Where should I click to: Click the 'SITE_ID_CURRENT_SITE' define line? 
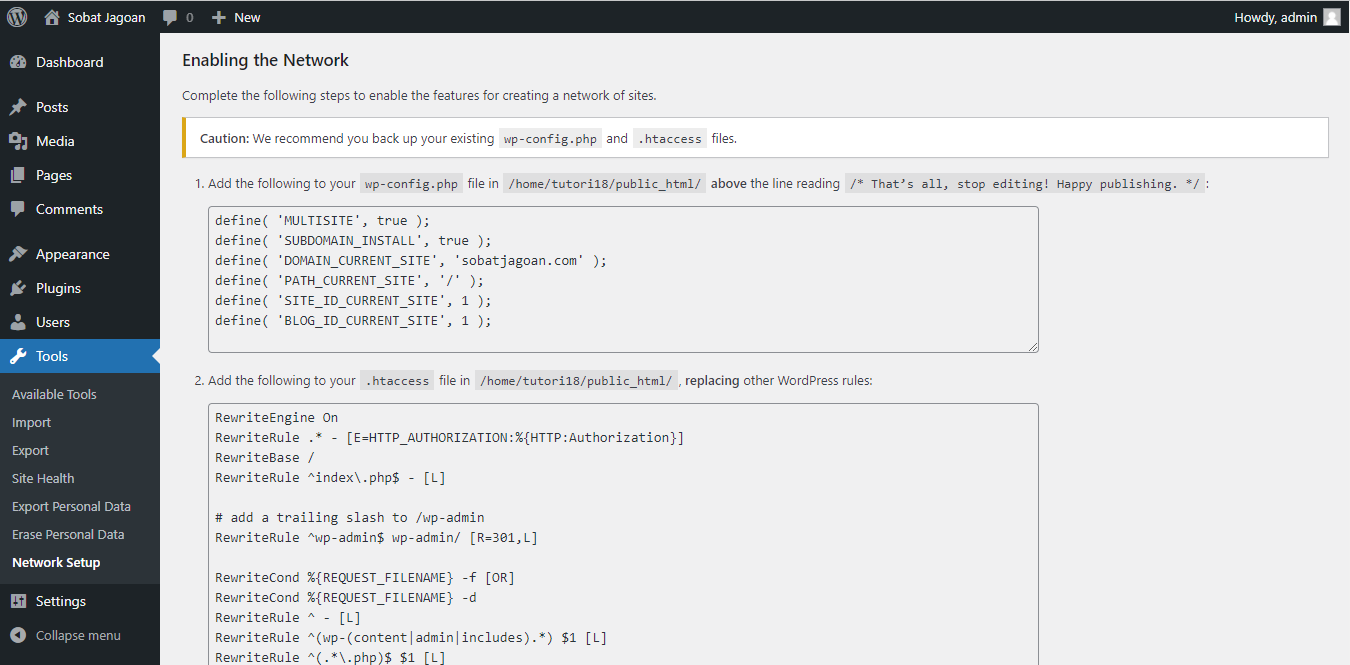(x=353, y=300)
